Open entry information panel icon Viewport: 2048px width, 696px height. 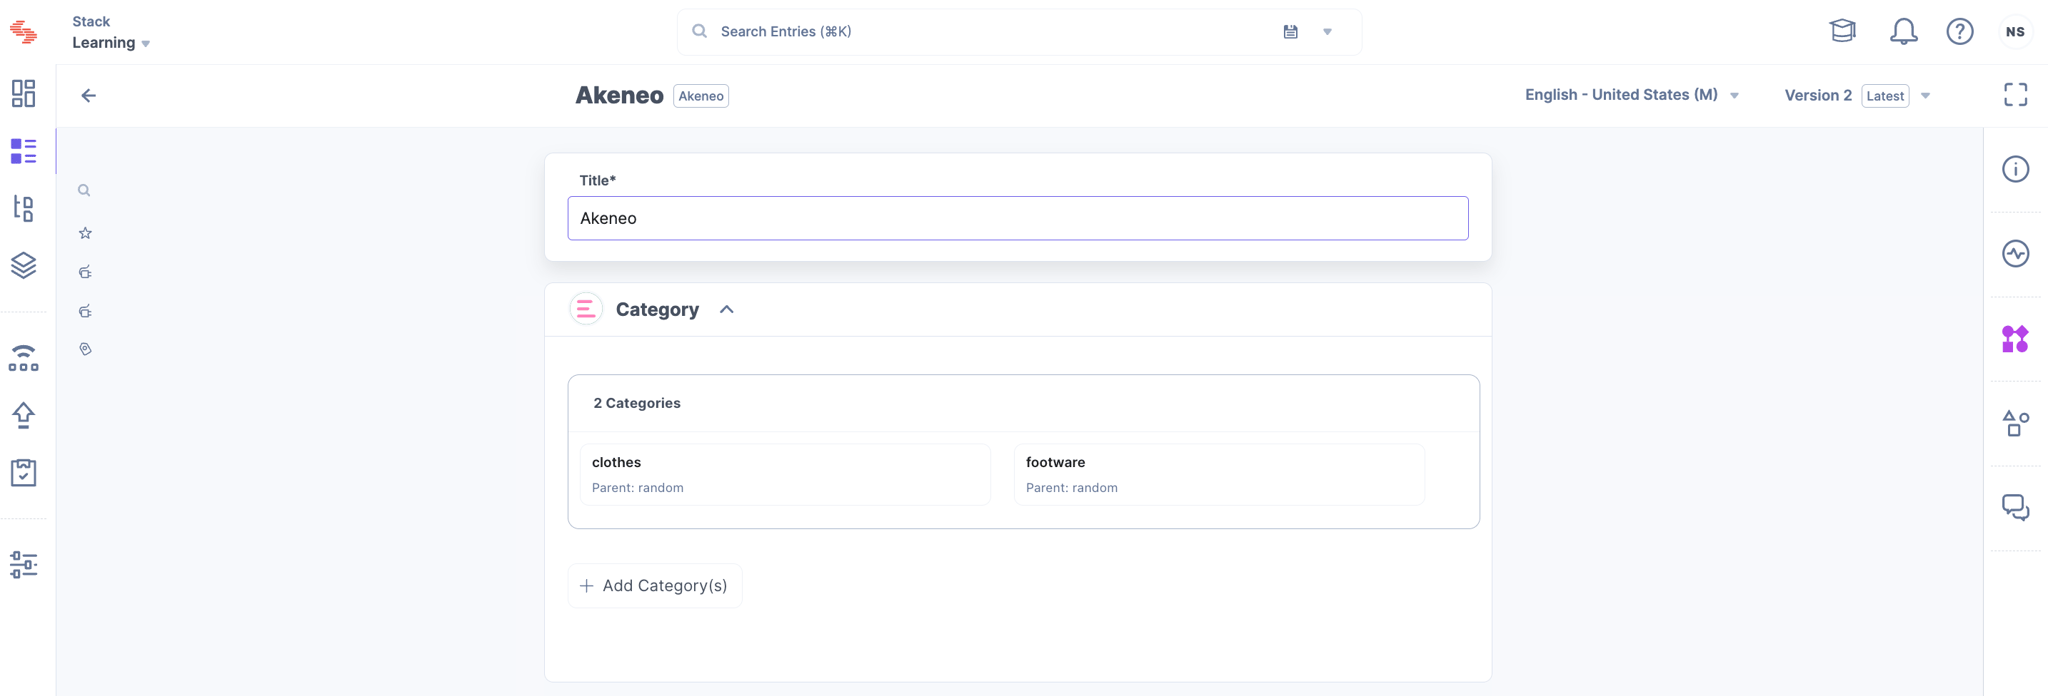[2015, 169]
